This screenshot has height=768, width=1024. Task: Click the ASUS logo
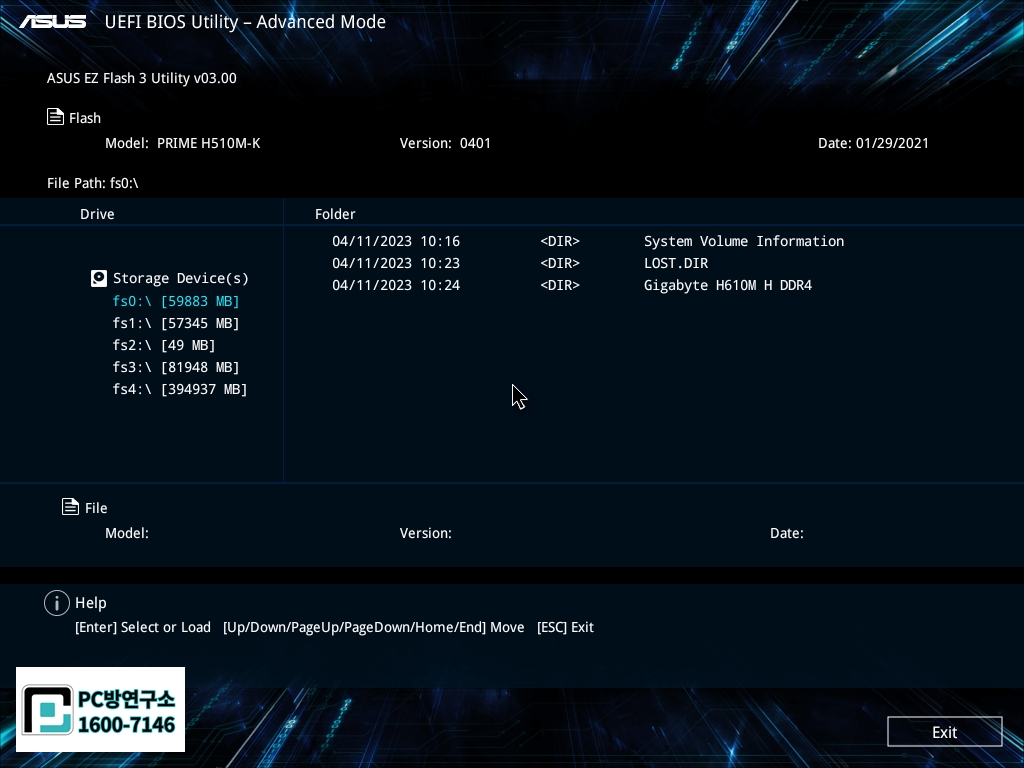click(52, 22)
